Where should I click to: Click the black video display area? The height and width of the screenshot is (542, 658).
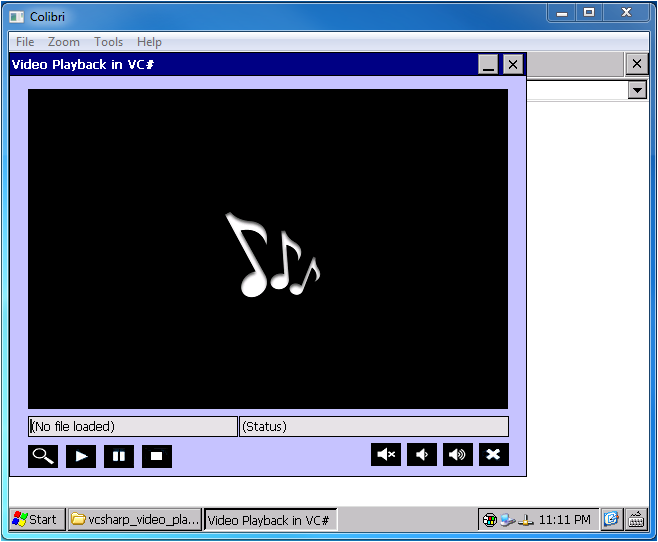(268, 249)
